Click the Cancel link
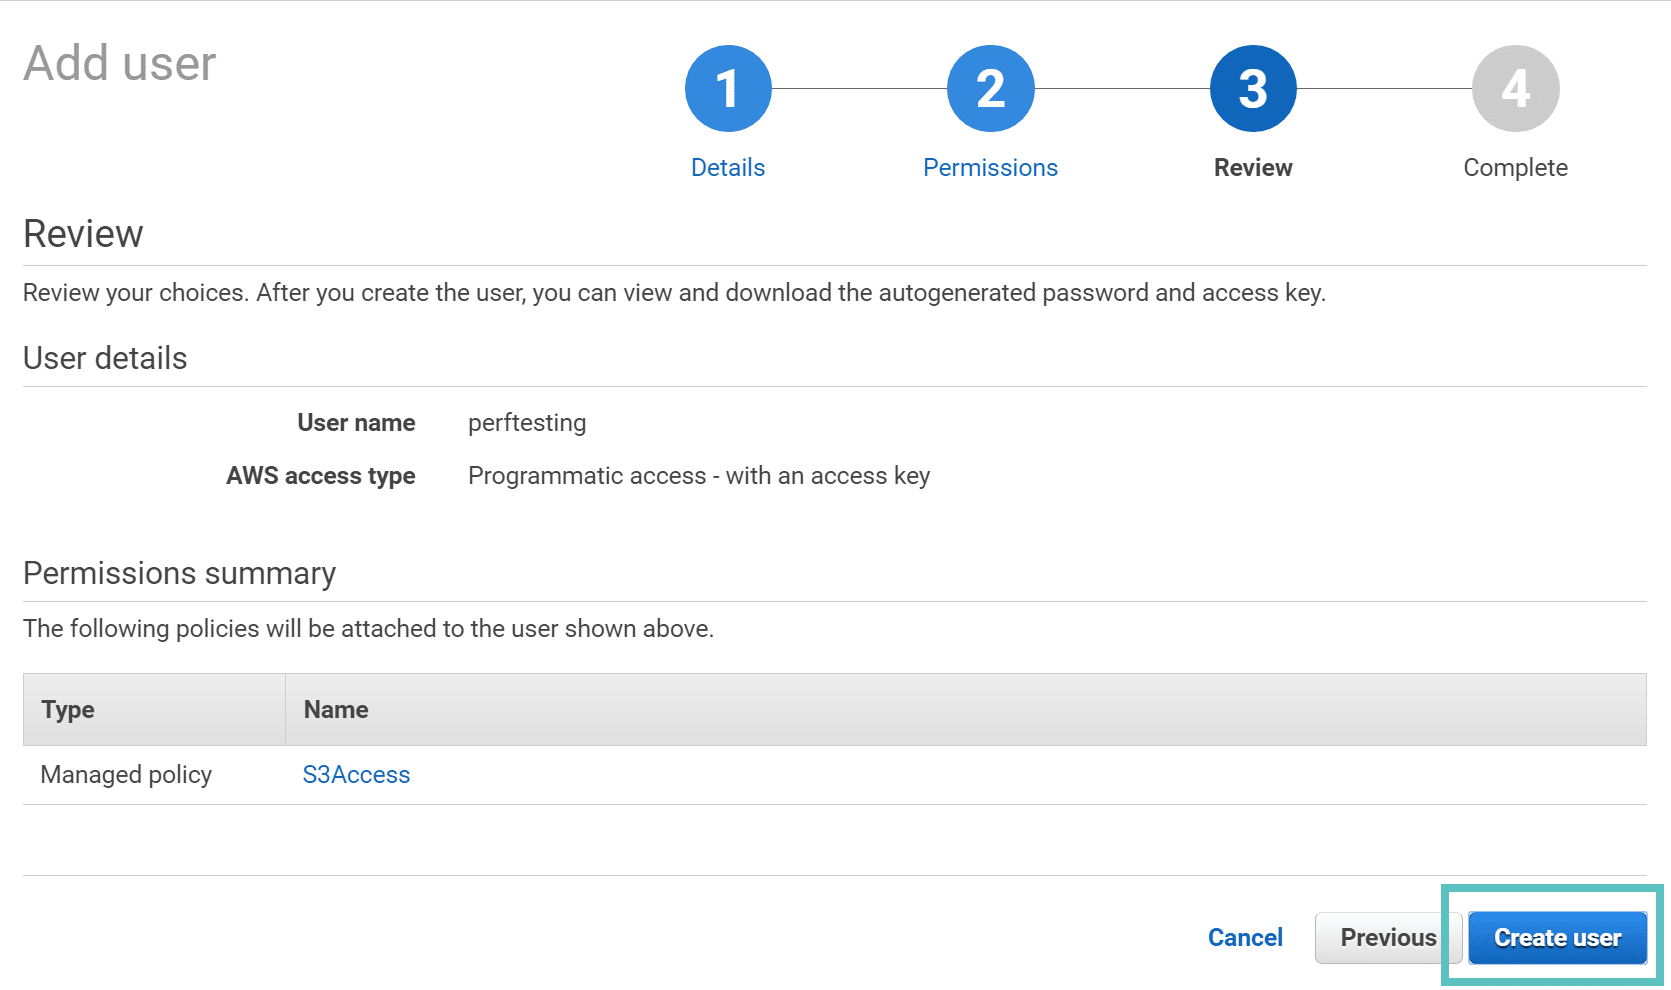The image size is (1671, 990). point(1244,937)
